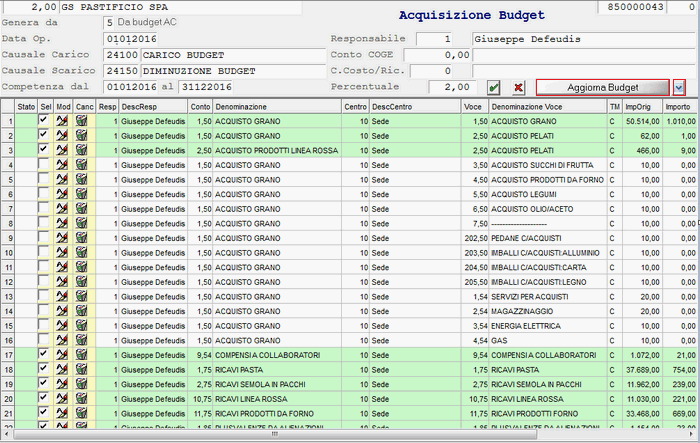Click Canc delete icon in row 19
This screenshot has height=443, width=700.
click(81, 384)
